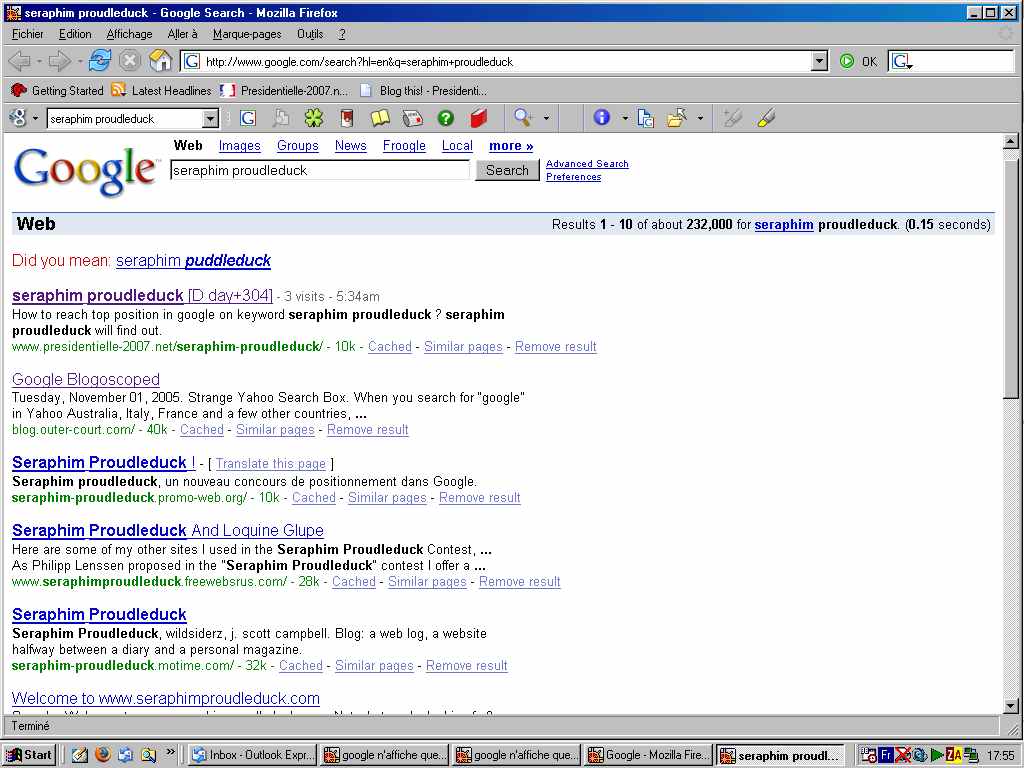This screenshot has width=1024, height=768.
Task: Open the Marque-pages menu
Action: pos(247,34)
